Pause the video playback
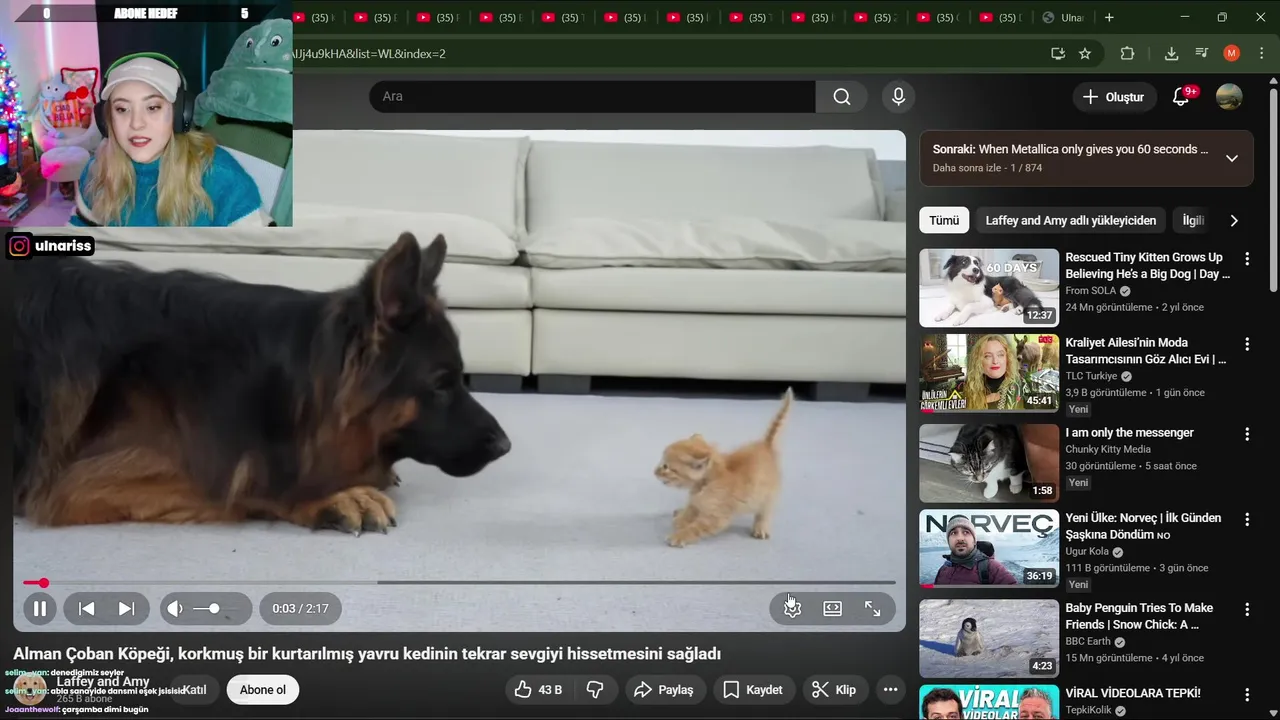1280x720 pixels. tap(39, 608)
